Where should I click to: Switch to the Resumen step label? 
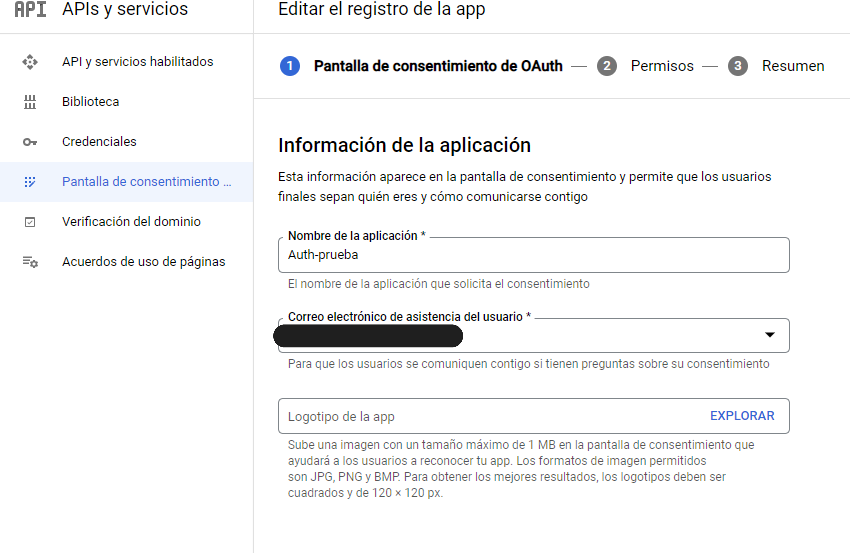[x=793, y=66]
